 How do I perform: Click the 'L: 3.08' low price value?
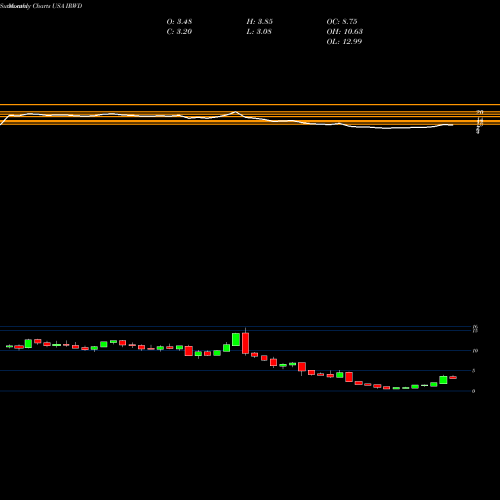point(259,32)
